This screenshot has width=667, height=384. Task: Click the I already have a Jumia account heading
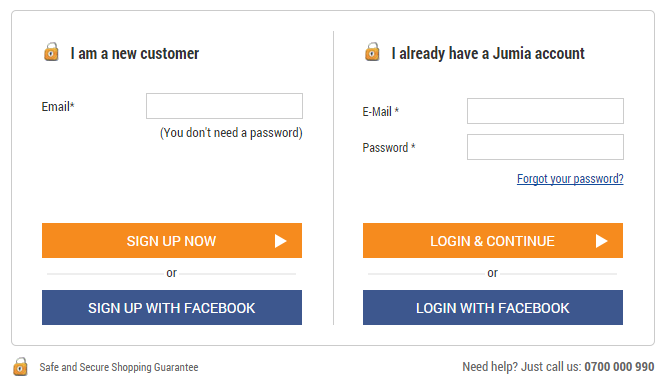tap(488, 54)
